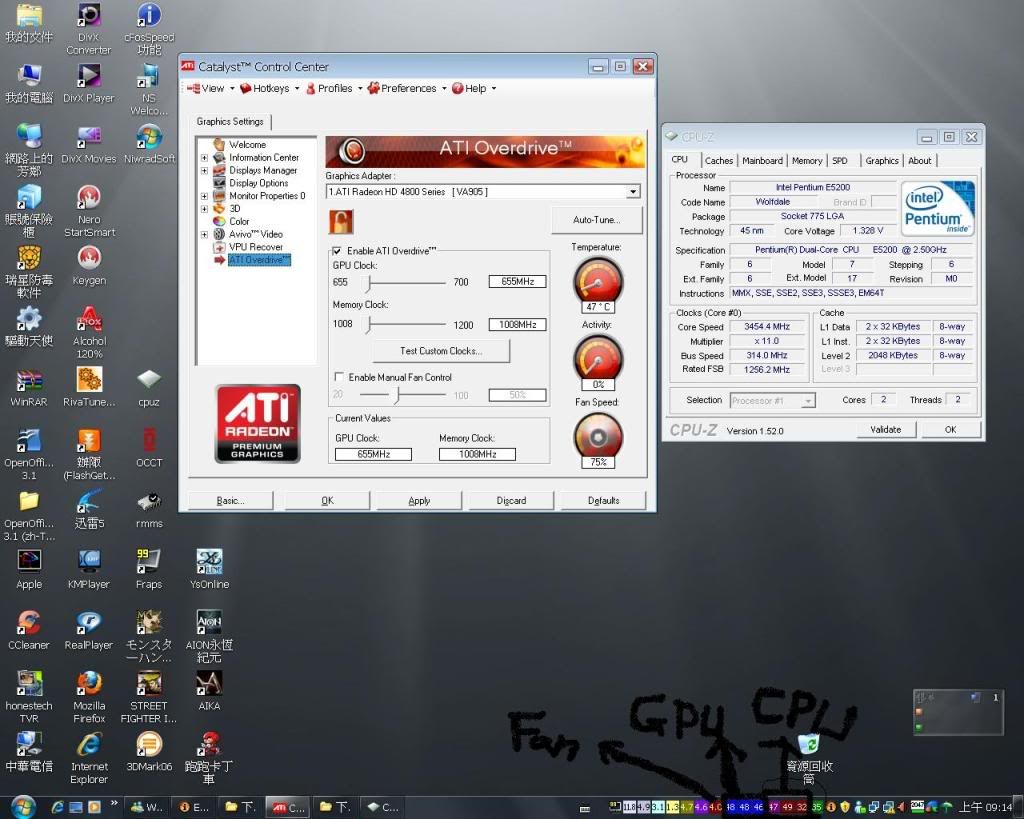Click the Discard button
1024x819 pixels.
511,501
